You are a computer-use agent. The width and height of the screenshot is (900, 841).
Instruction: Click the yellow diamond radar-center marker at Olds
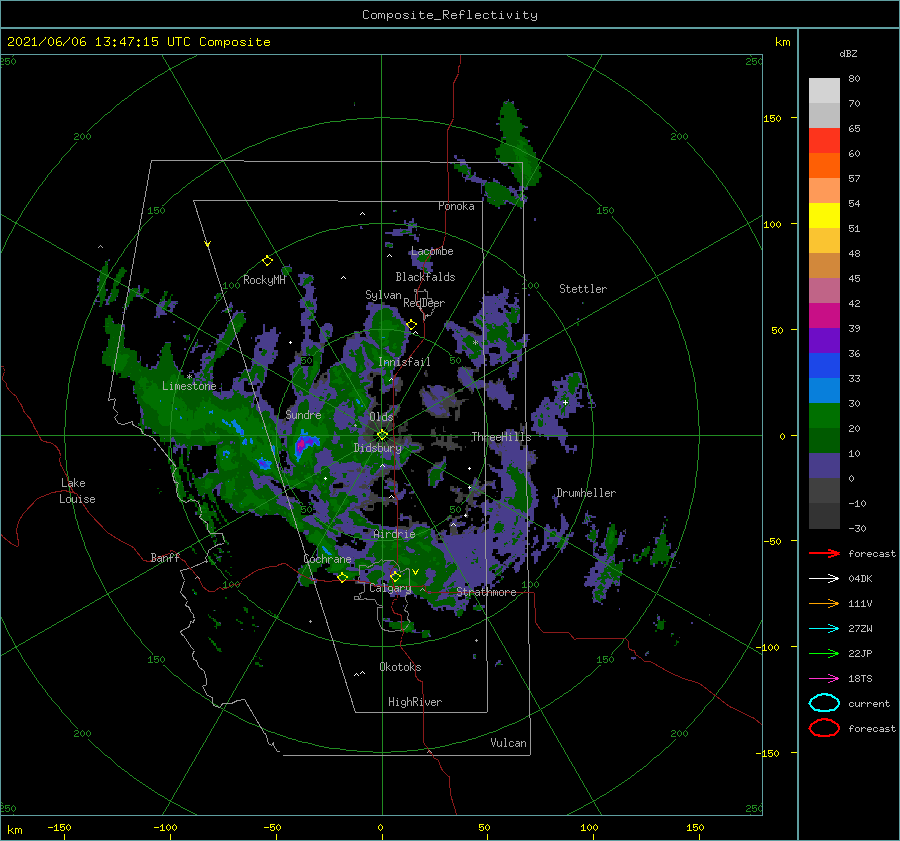[x=382, y=435]
